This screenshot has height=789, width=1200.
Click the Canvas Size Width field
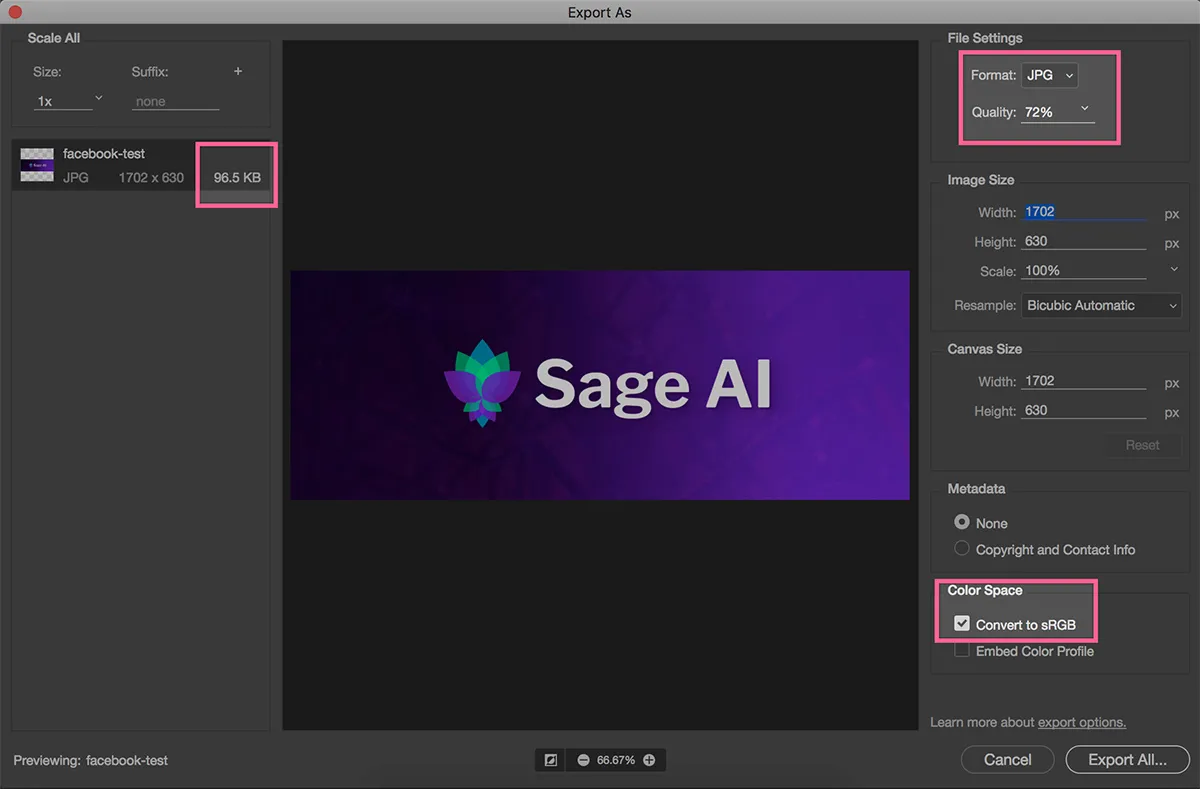click(x=1084, y=381)
